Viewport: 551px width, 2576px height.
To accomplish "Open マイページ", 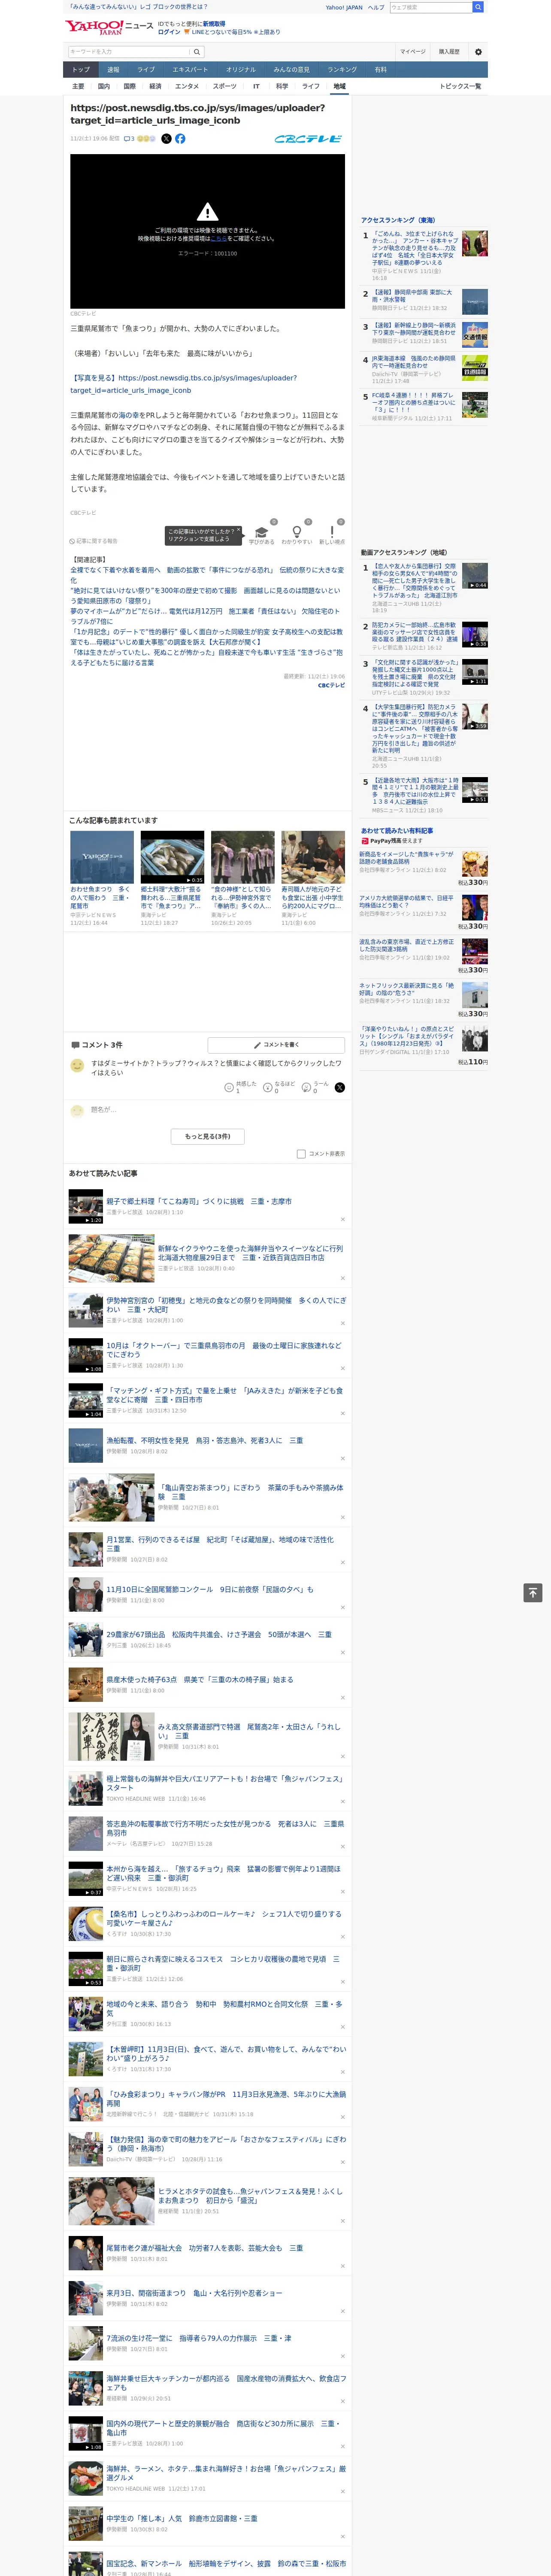I will point(413,52).
